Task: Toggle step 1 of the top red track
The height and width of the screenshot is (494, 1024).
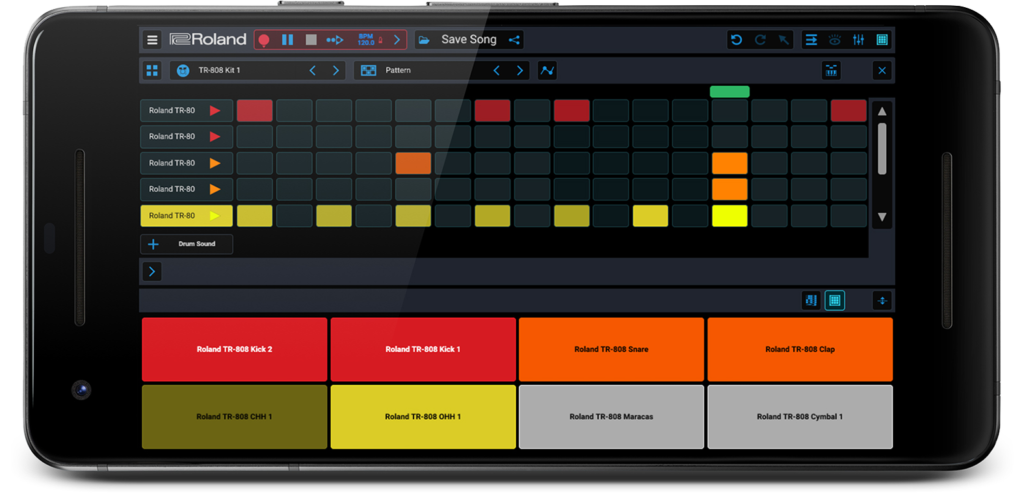Action: pyautogui.click(x=255, y=110)
